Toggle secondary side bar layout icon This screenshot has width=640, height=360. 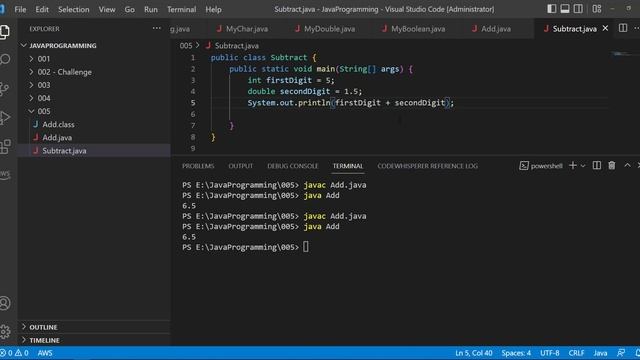click(578, 9)
